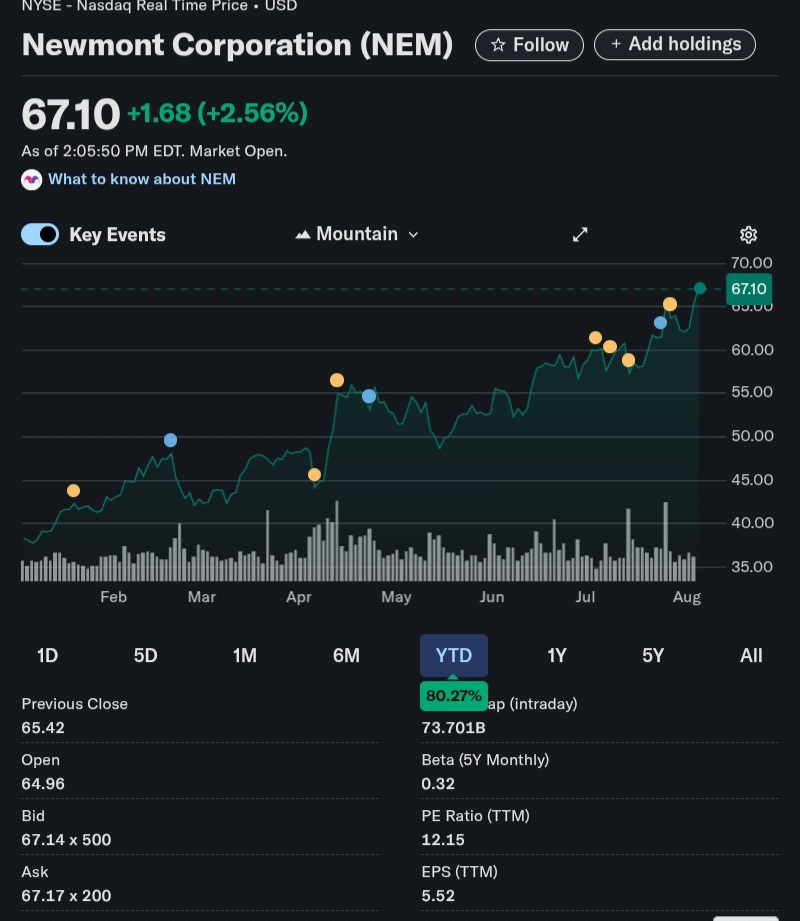The height and width of the screenshot is (921, 800).
Task: Click the +1.68 (+2.56%) change value
Action: 217,113
